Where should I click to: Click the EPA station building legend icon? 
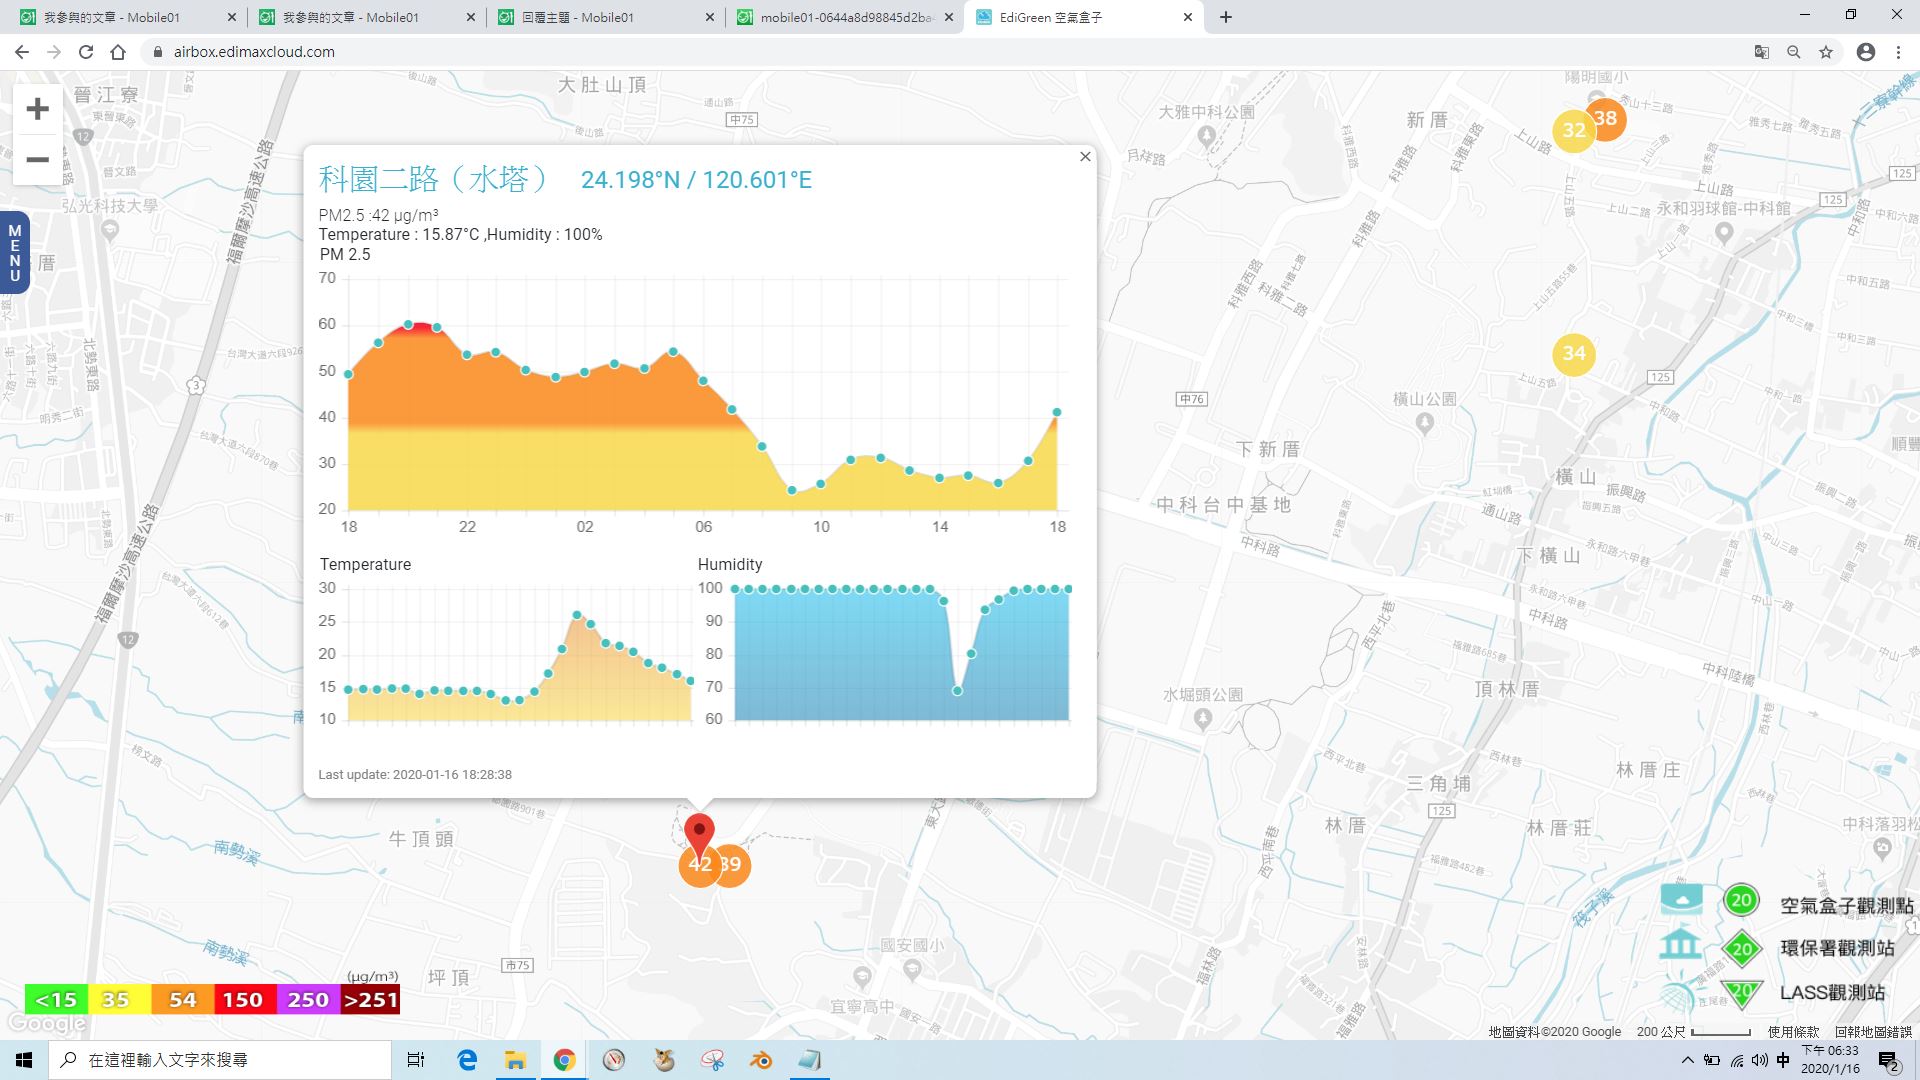1681,944
